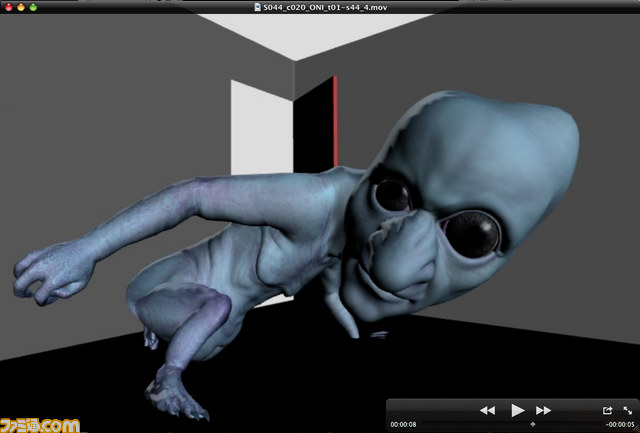This screenshot has width=640, height=433.
Task: Click the movie file proxy icon in title bar
Action: pyautogui.click(x=258, y=7)
